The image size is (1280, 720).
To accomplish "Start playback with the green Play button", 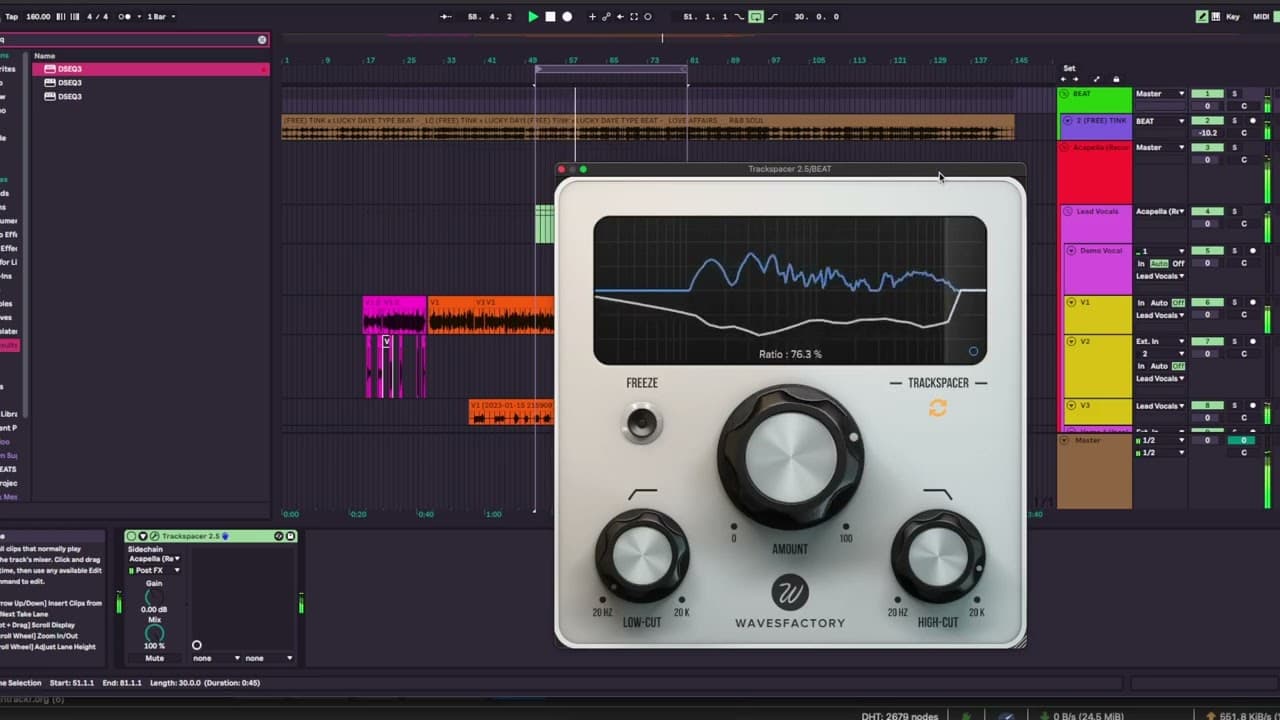I will [x=533, y=17].
